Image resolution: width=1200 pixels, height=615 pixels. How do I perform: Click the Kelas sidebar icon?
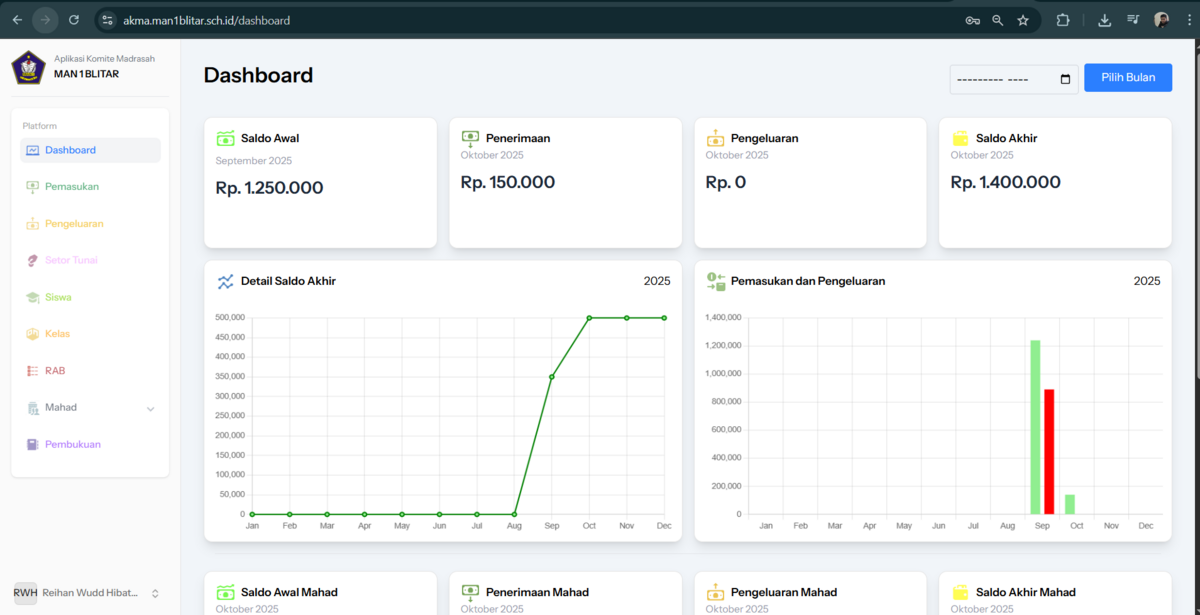pos(32,334)
